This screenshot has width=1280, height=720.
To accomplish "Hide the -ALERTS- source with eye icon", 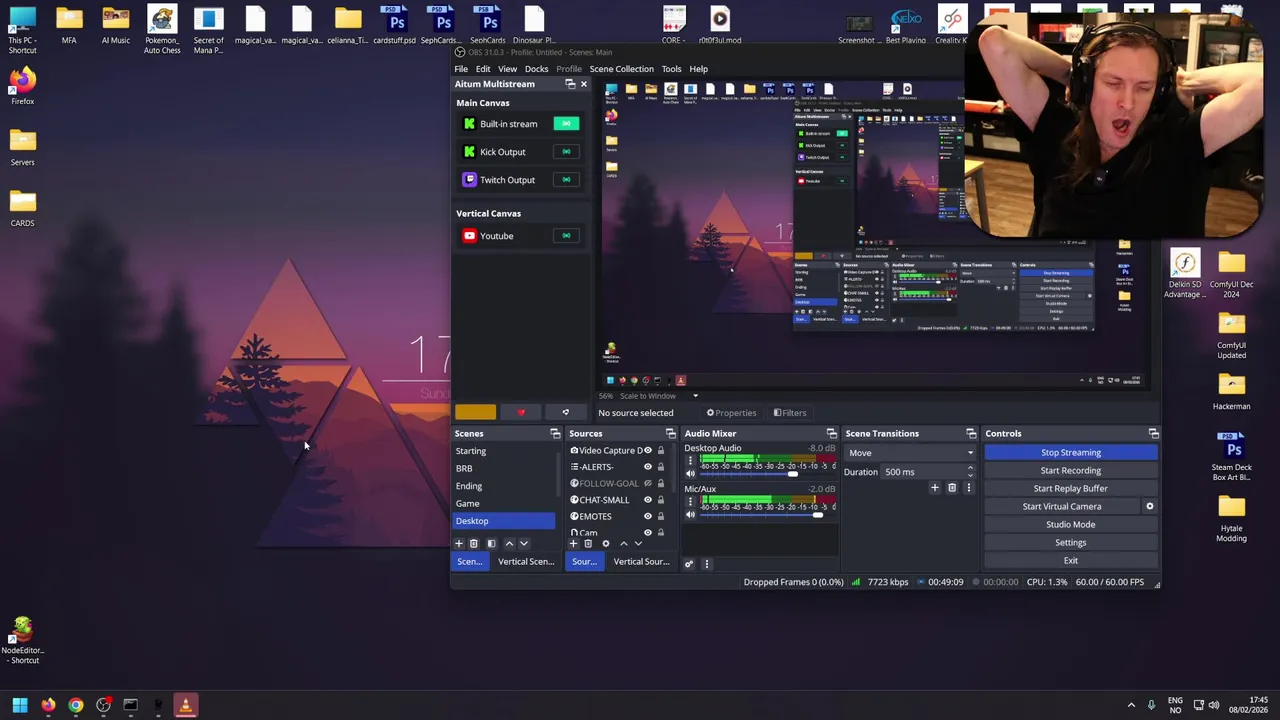I will pyautogui.click(x=647, y=467).
